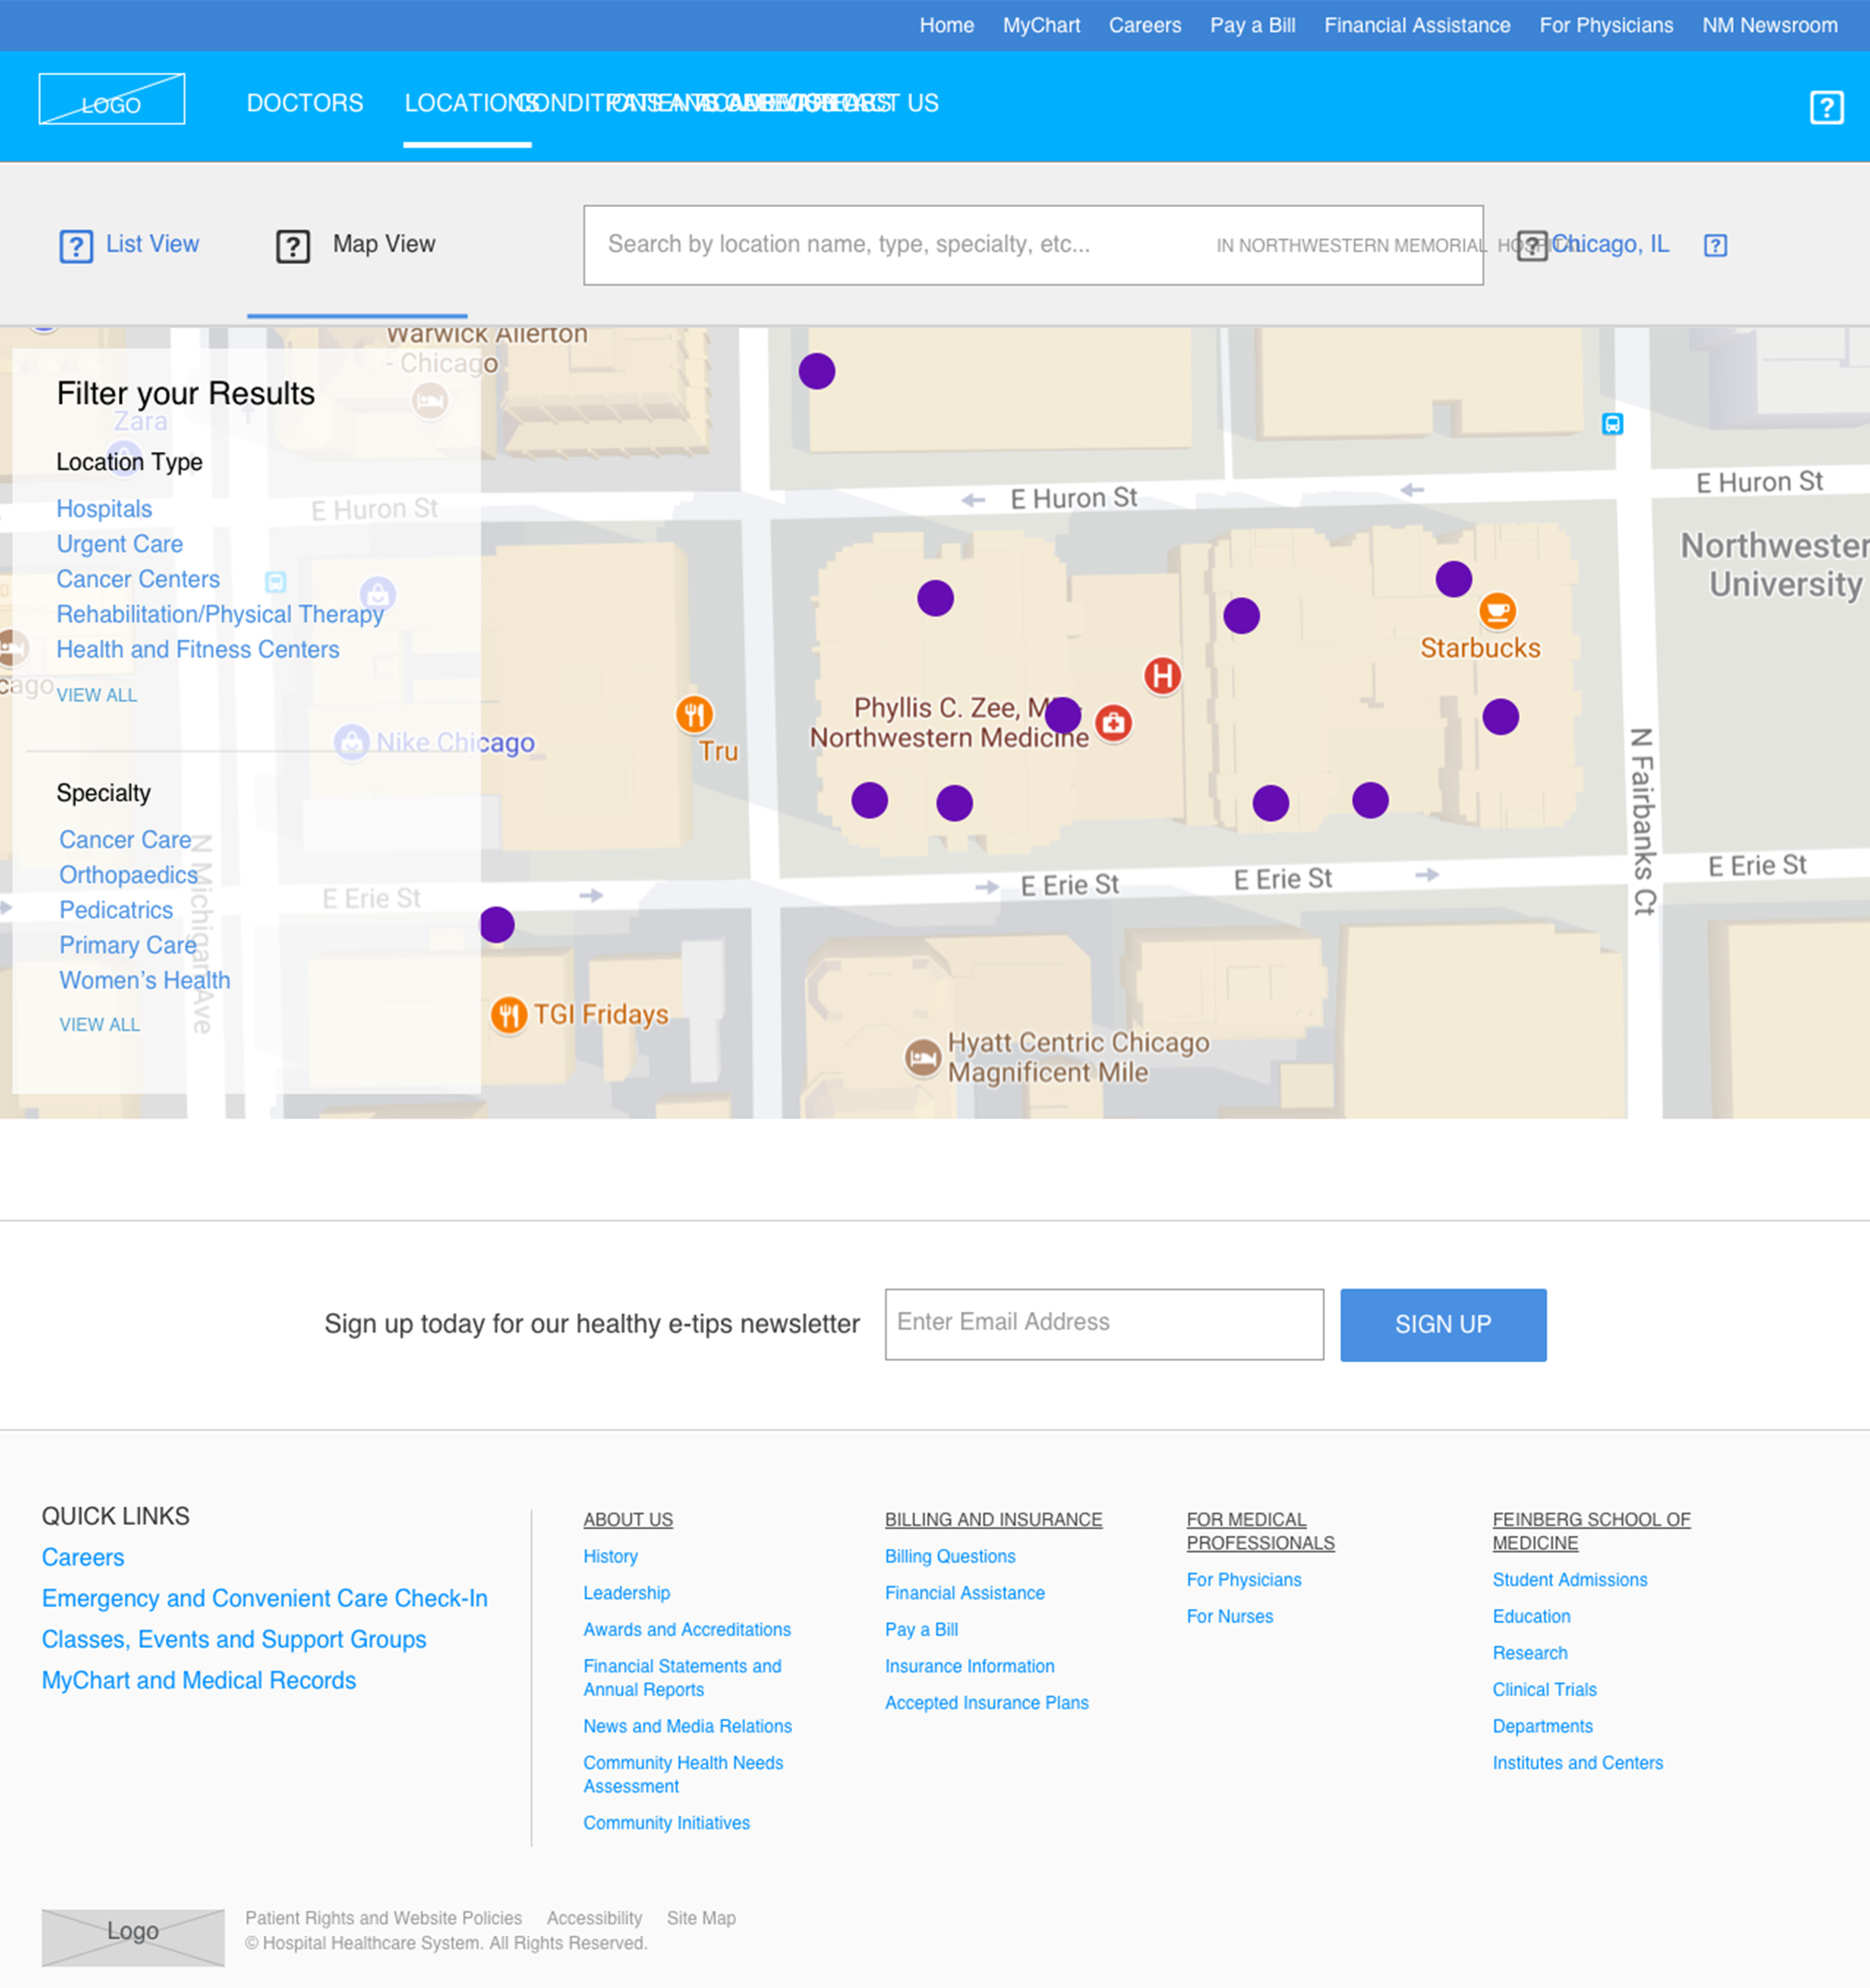1870x1988 pixels.
Task: Open Accessibility footer link
Action: click(594, 1918)
